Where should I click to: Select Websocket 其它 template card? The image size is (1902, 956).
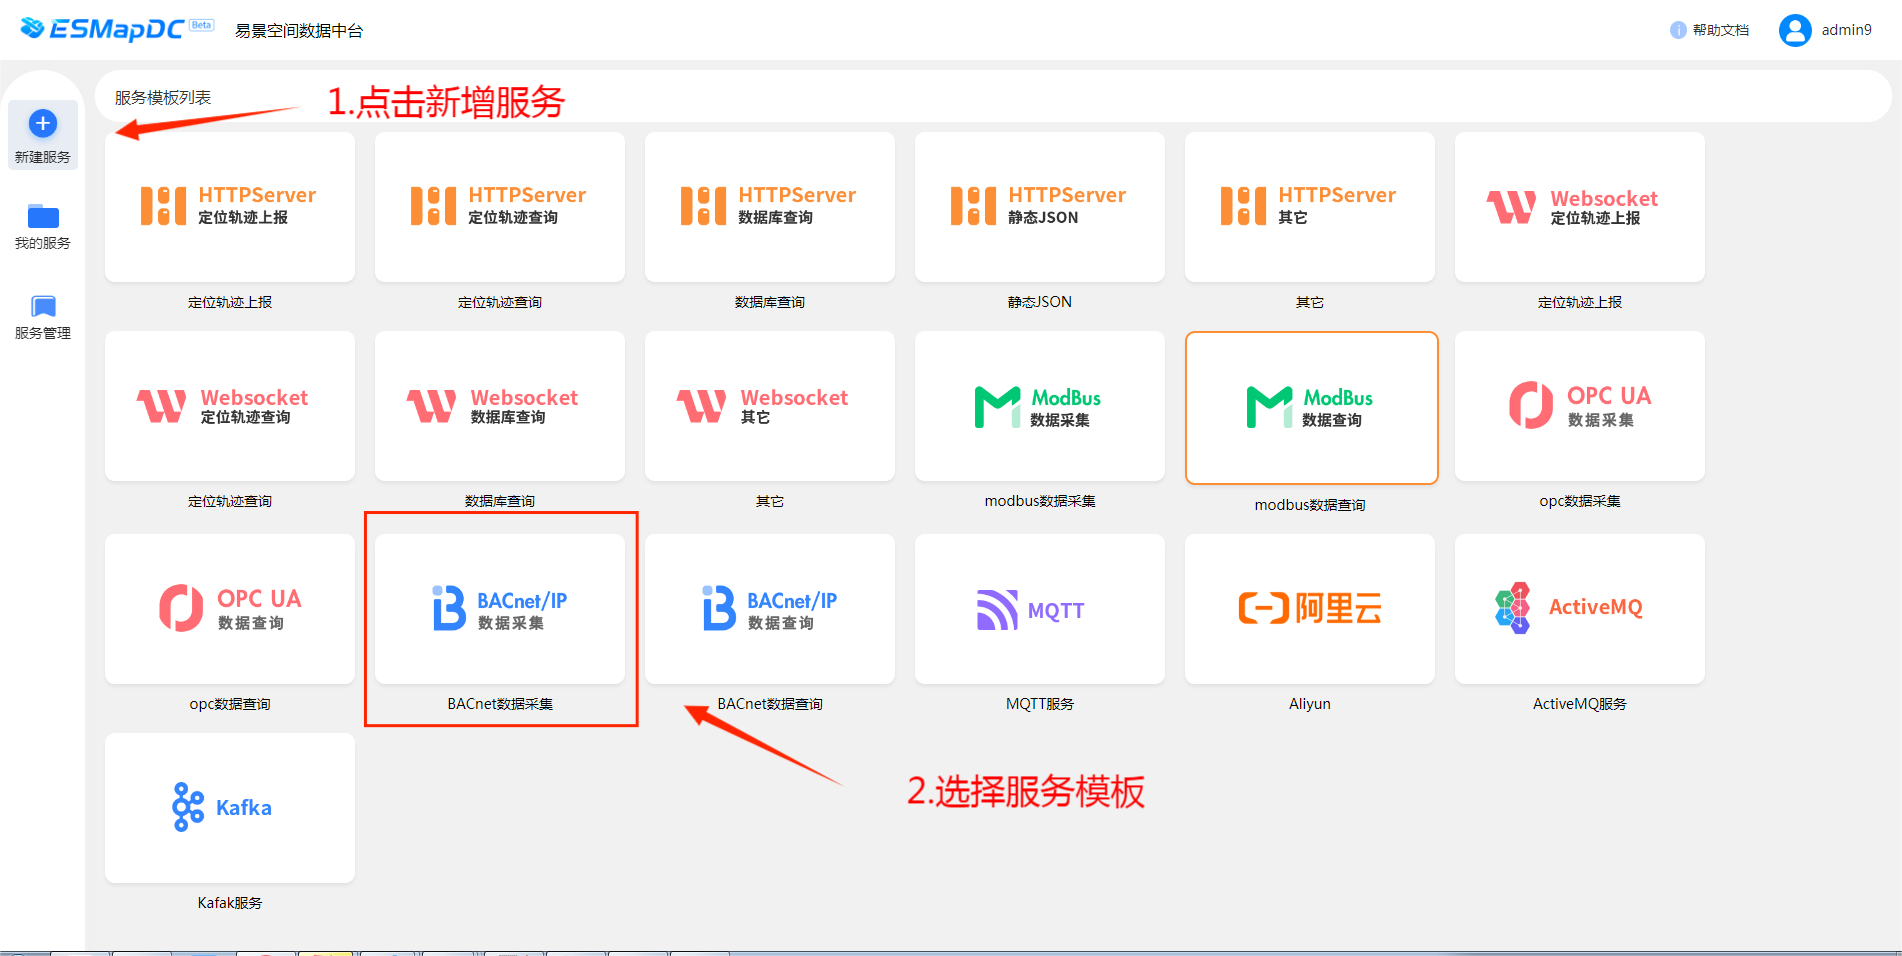(770, 406)
